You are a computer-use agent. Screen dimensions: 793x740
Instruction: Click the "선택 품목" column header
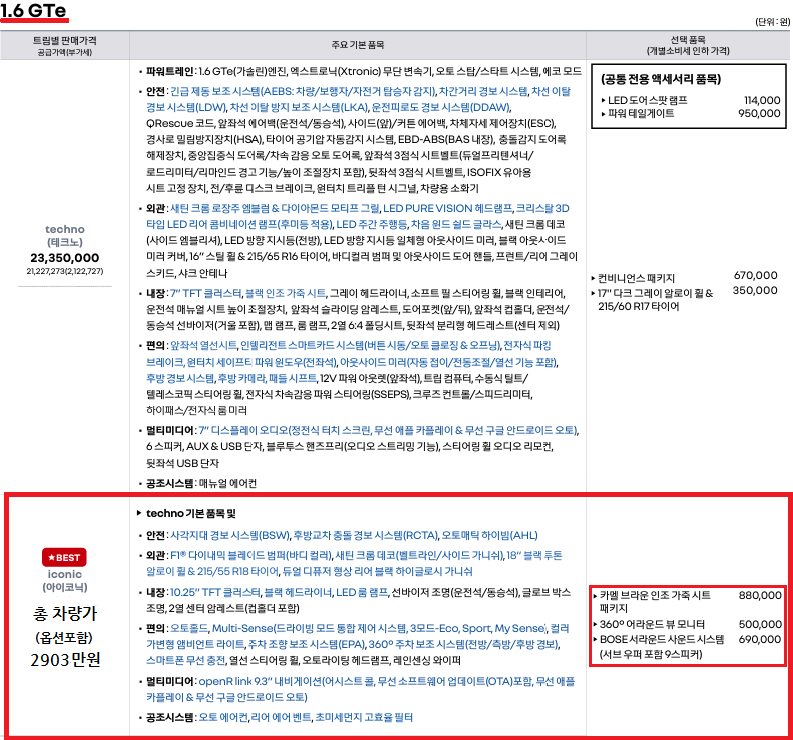coord(688,40)
